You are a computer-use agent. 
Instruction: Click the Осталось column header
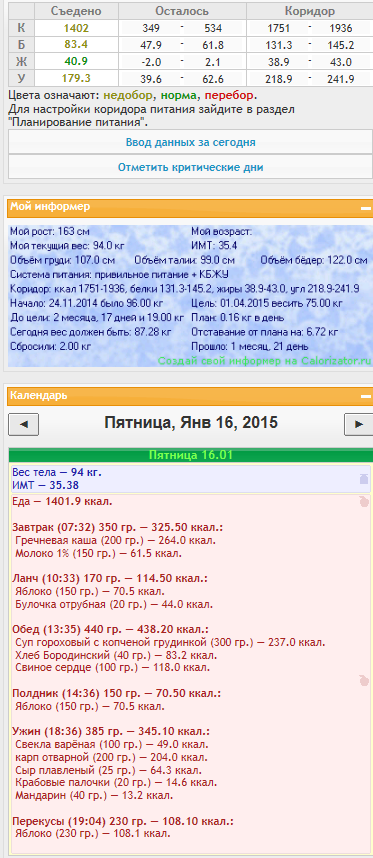click(182, 11)
